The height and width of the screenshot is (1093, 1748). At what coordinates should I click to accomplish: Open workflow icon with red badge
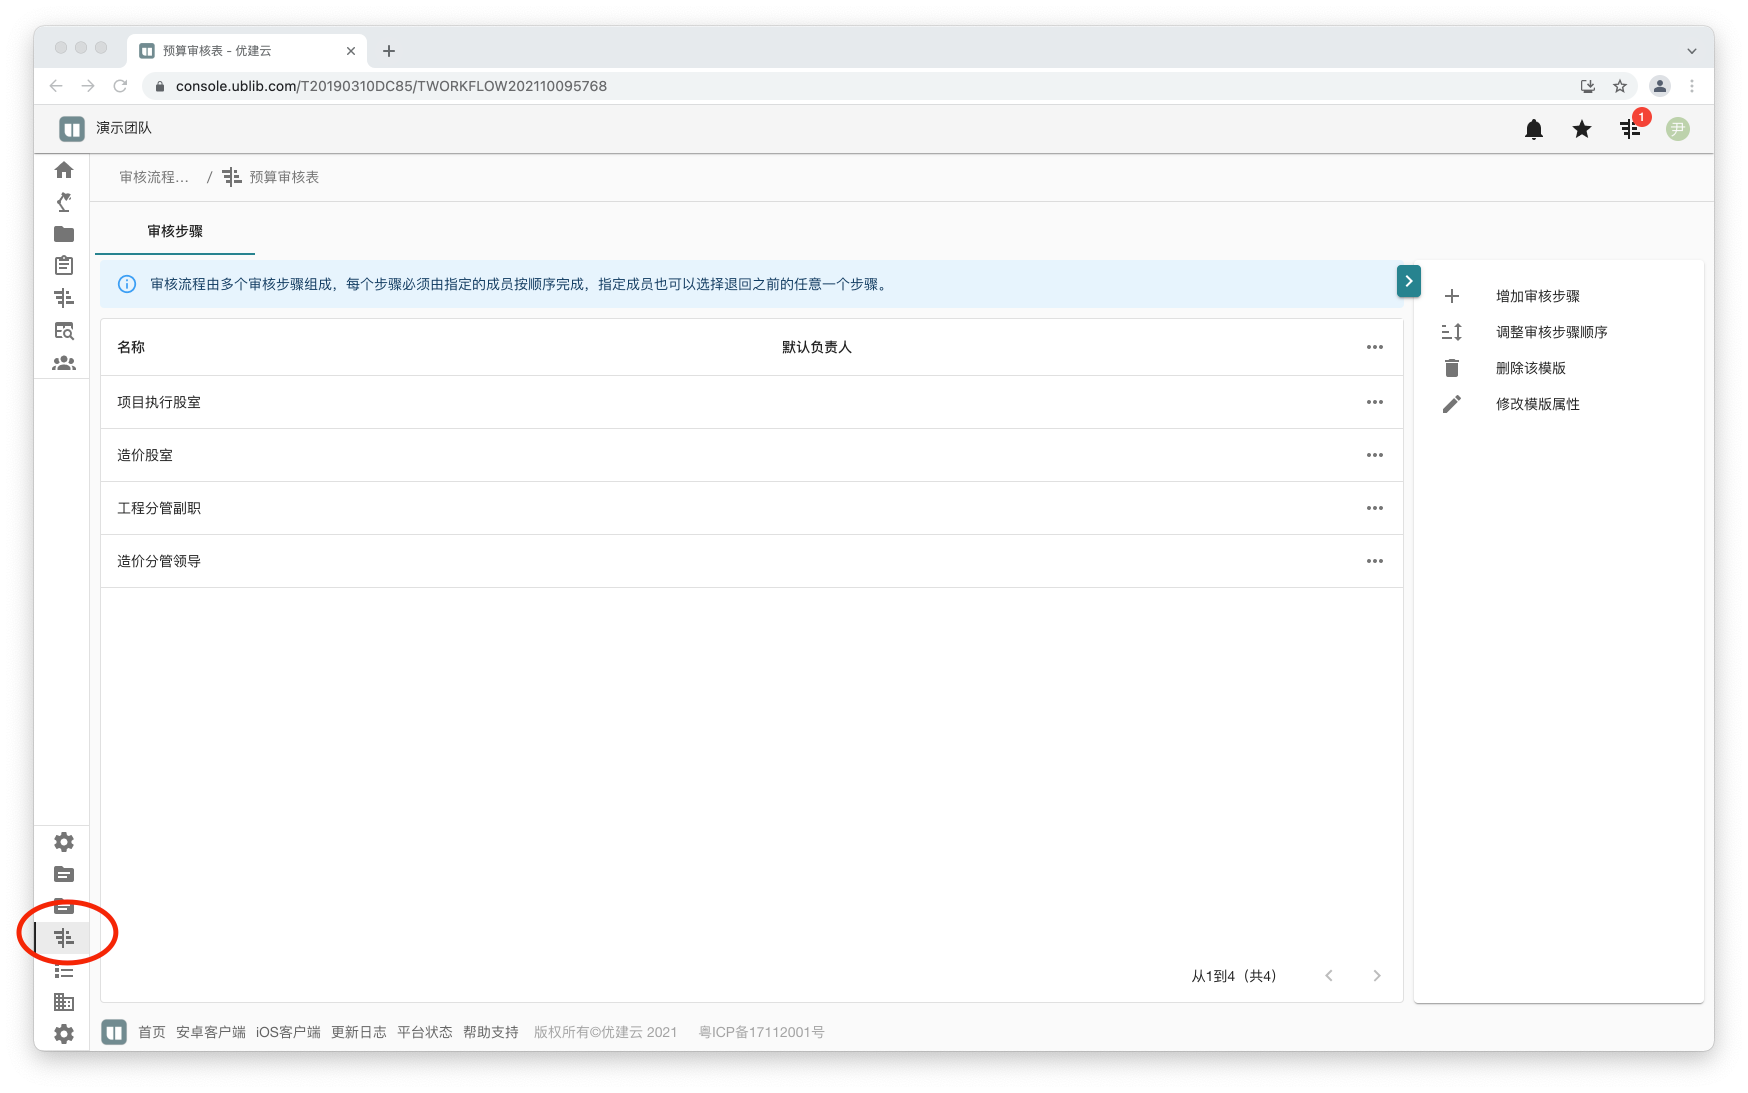[1630, 129]
